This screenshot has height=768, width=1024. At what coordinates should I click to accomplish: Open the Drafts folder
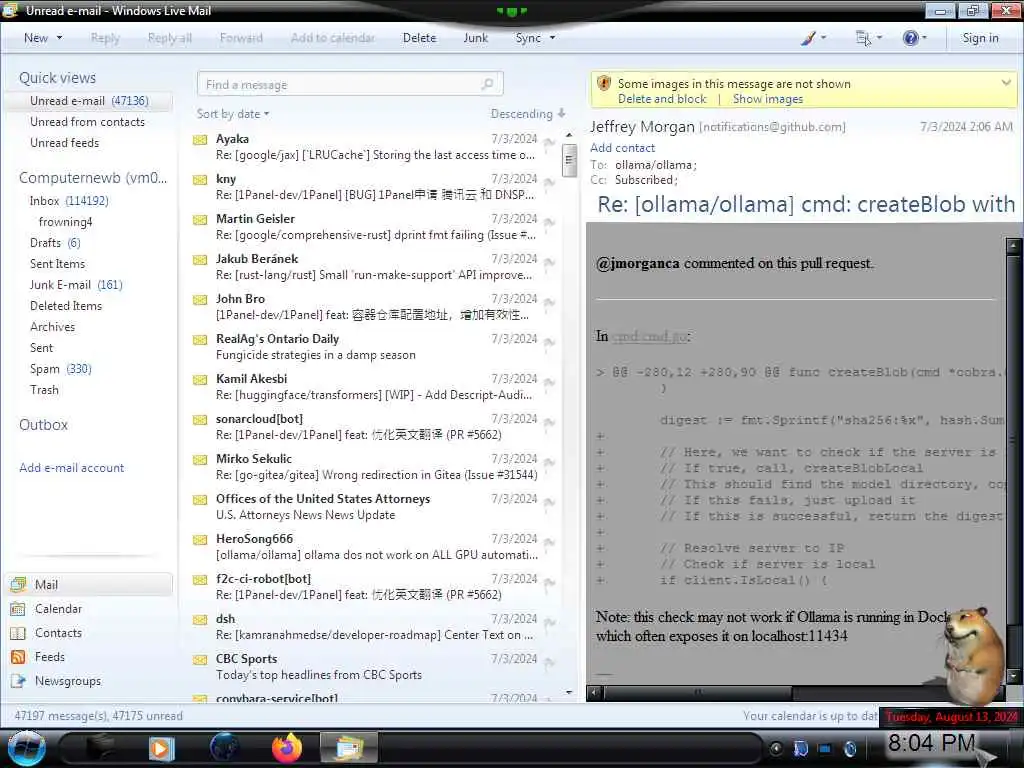point(55,243)
